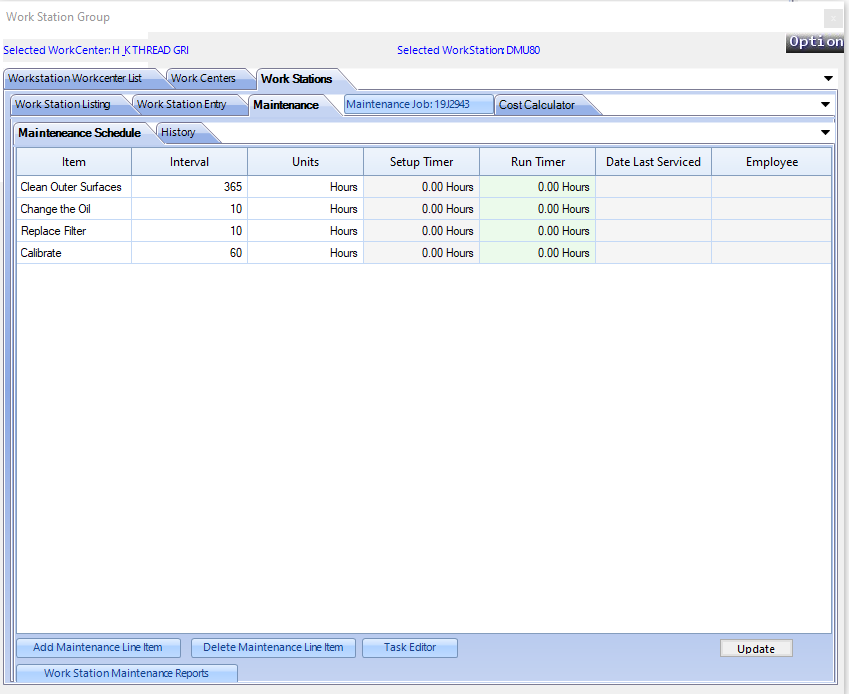Click the Interval value for Calibrate
The height and width of the screenshot is (694, 849).
pos(189,253)
